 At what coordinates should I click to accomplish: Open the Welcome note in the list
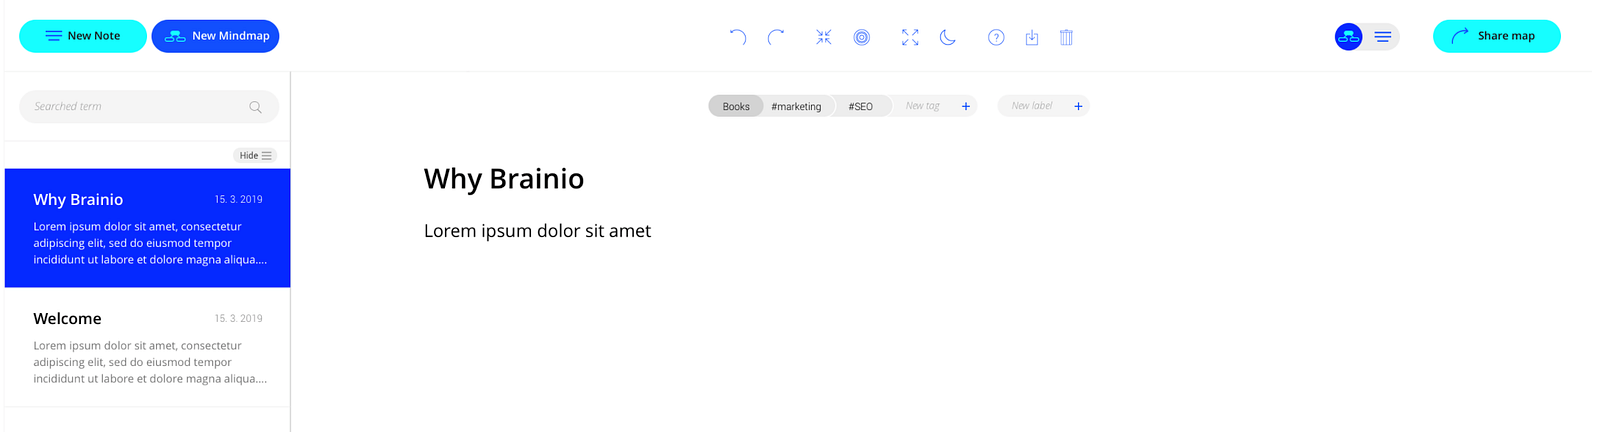(148, 347)
